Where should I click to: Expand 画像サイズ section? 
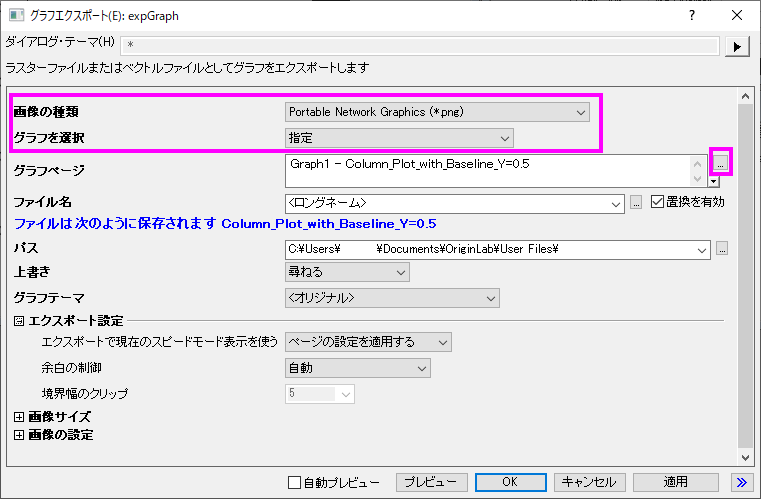coord(19,416)
